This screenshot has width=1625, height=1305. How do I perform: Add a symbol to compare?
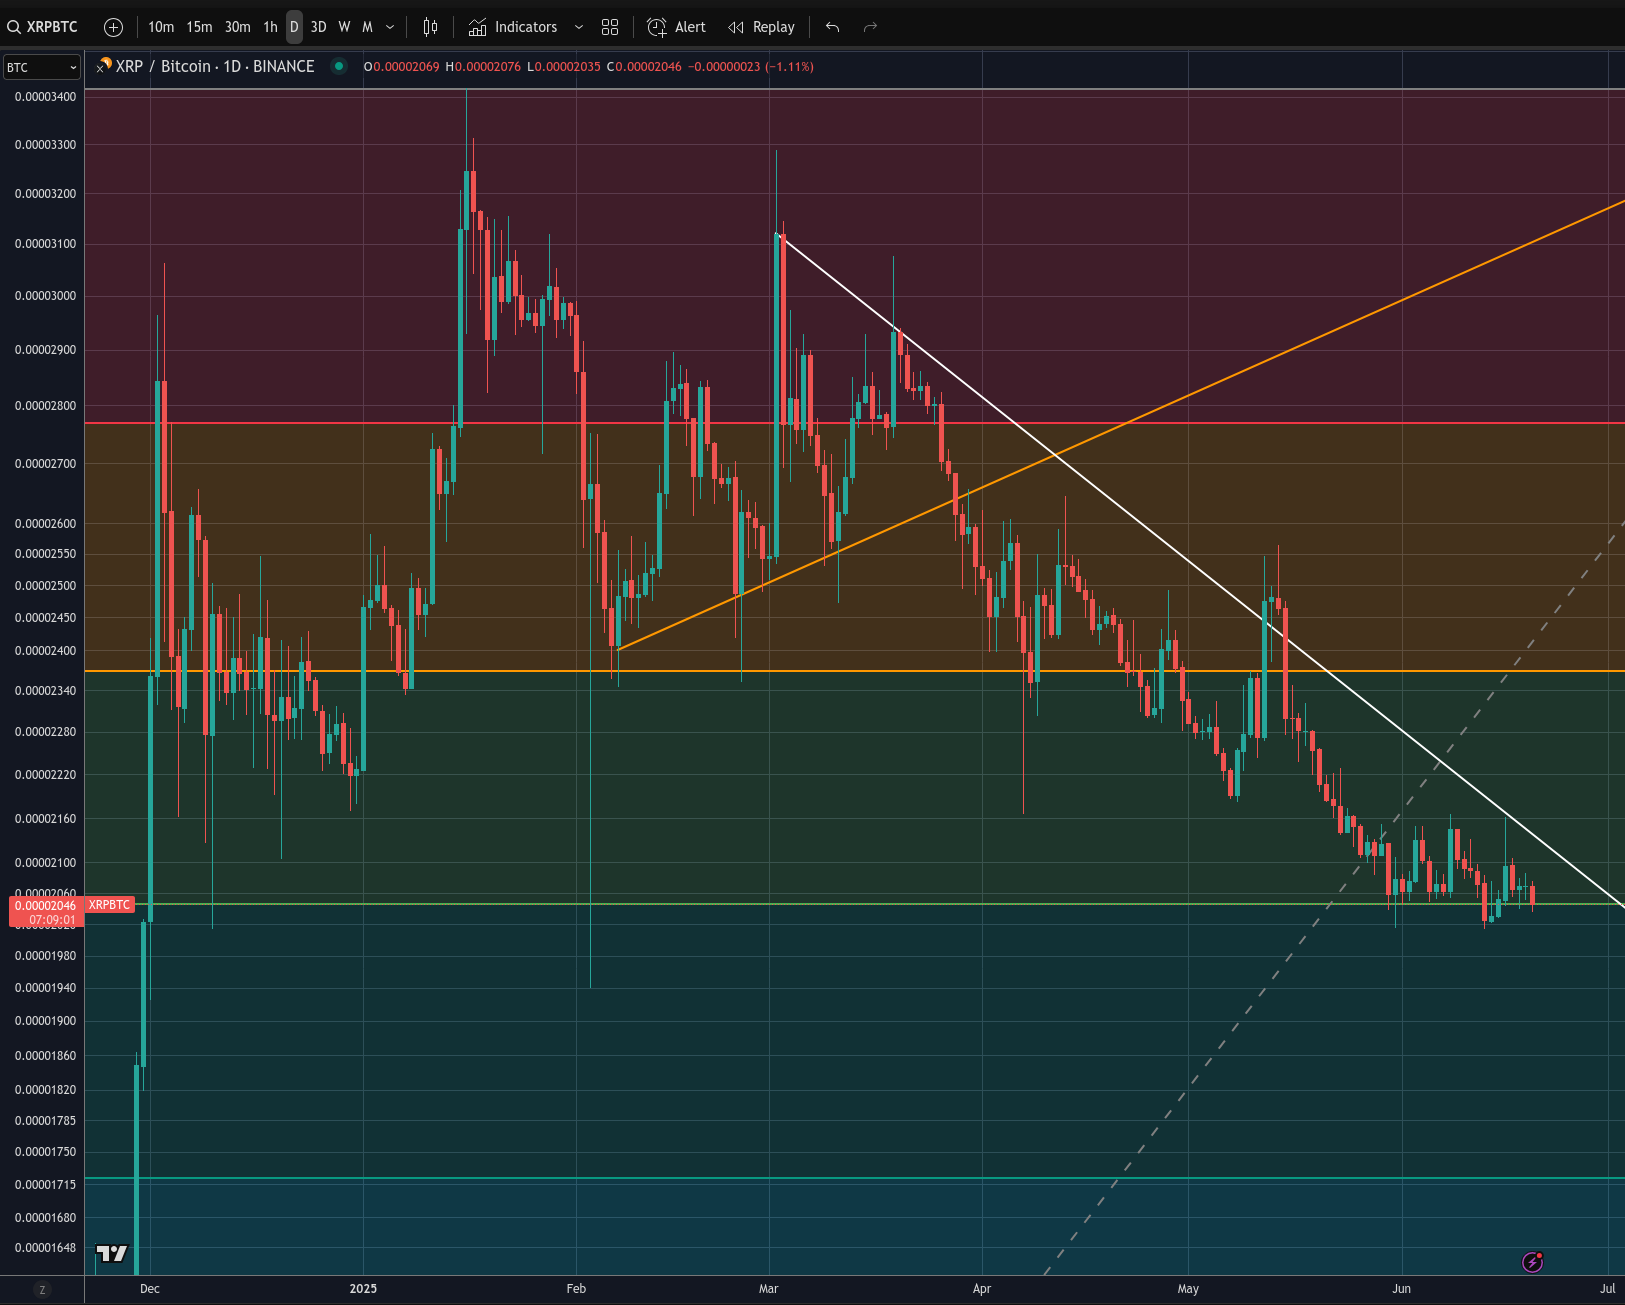[114, 27]
